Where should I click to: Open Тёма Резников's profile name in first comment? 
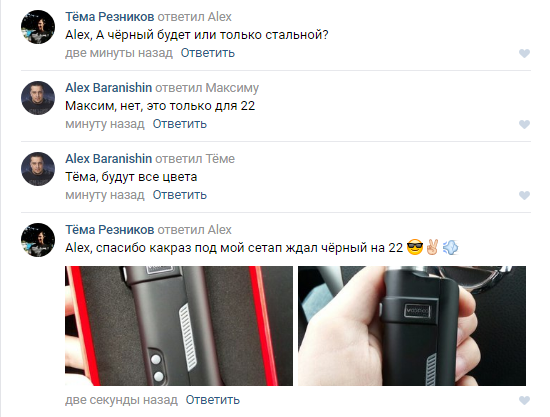[x=109, y=16]
